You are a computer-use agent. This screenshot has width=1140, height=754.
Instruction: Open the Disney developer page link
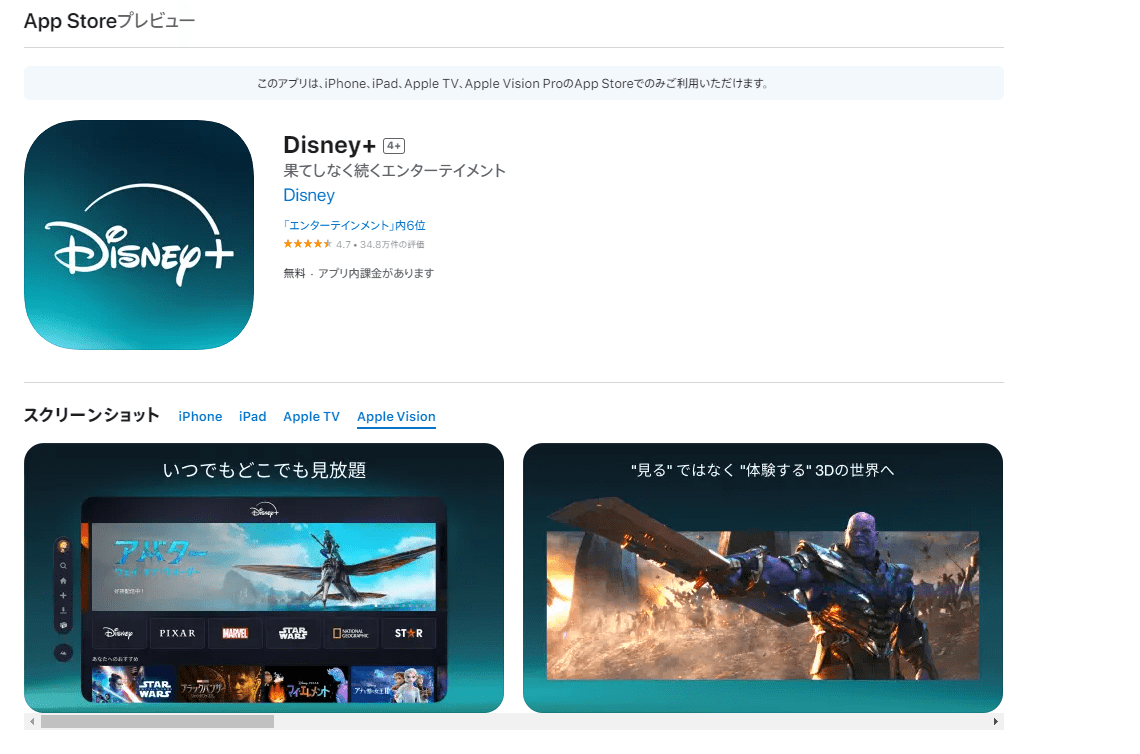click(x=309, y=195)
